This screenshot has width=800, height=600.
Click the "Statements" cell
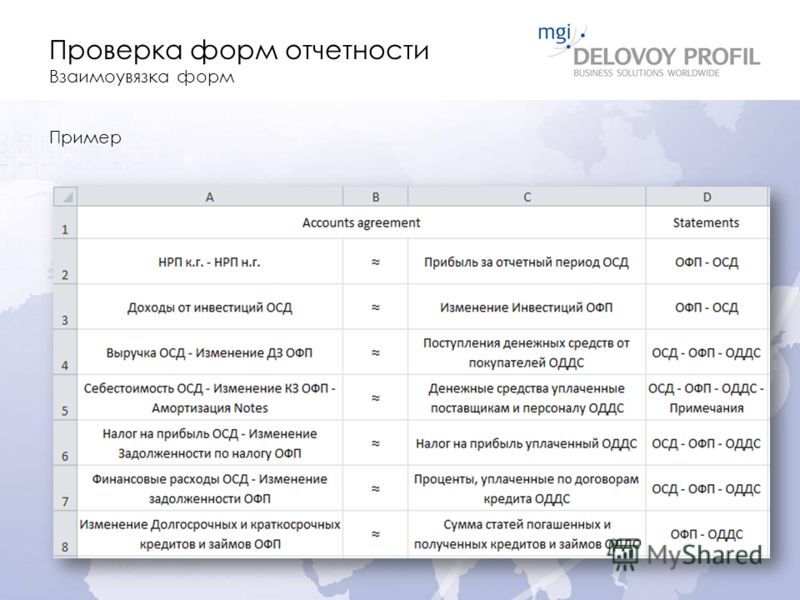coord(707,222)
